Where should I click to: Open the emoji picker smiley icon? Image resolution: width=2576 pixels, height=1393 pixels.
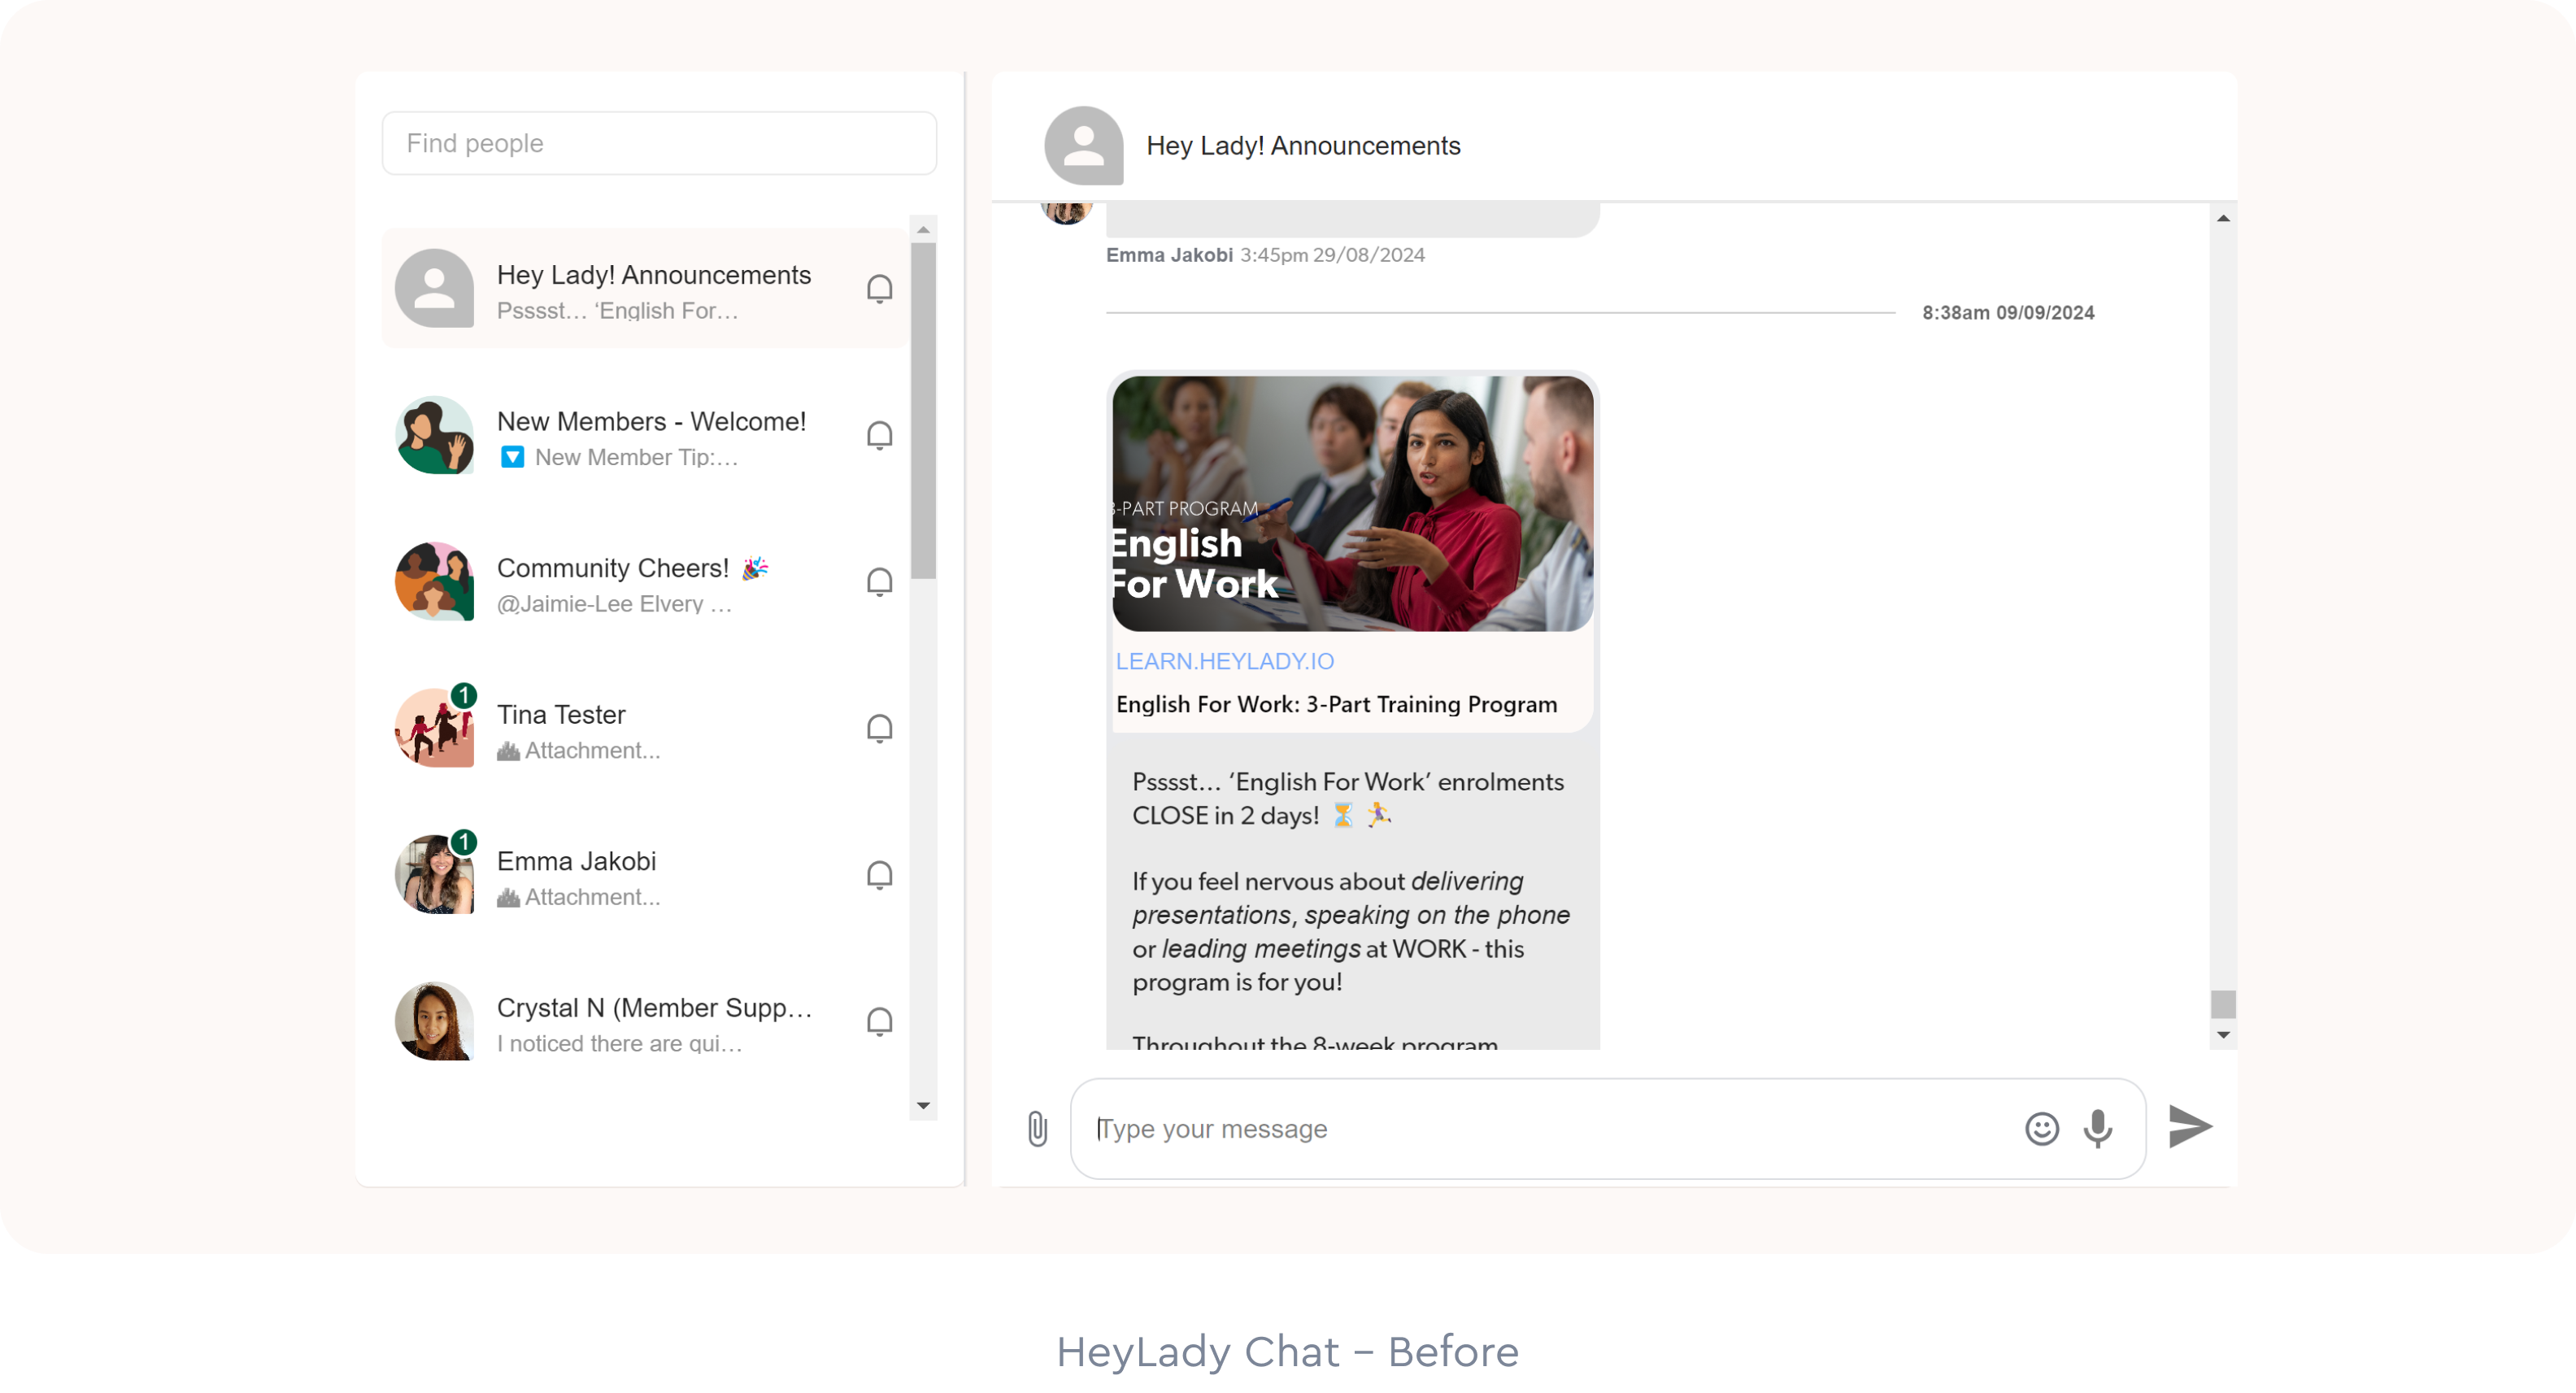pos(2041,1128)
